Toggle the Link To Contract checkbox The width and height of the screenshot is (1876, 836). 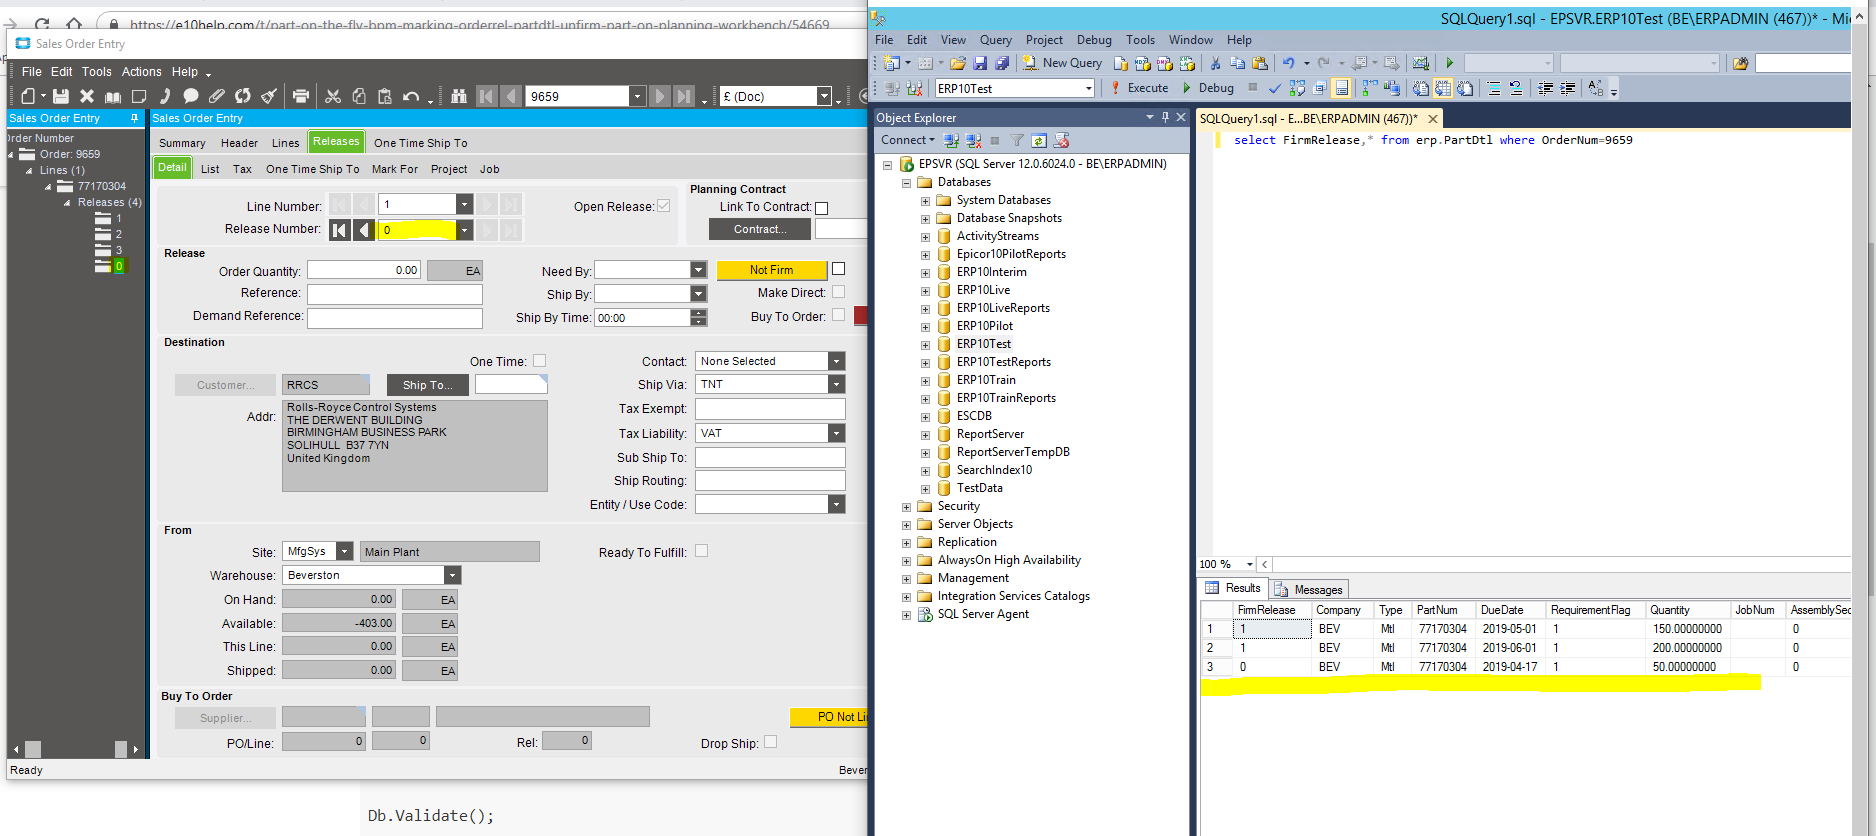pos(822,208)
